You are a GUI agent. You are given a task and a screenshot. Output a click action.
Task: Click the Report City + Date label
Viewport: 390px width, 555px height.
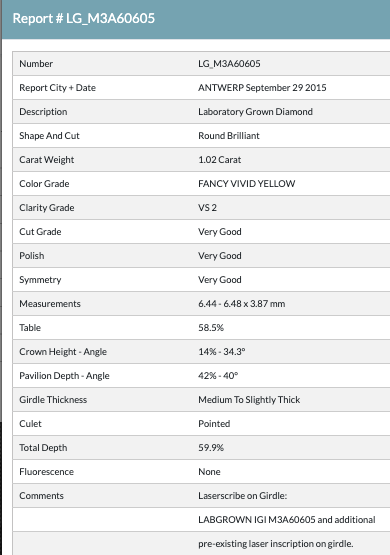click(57, 88)
